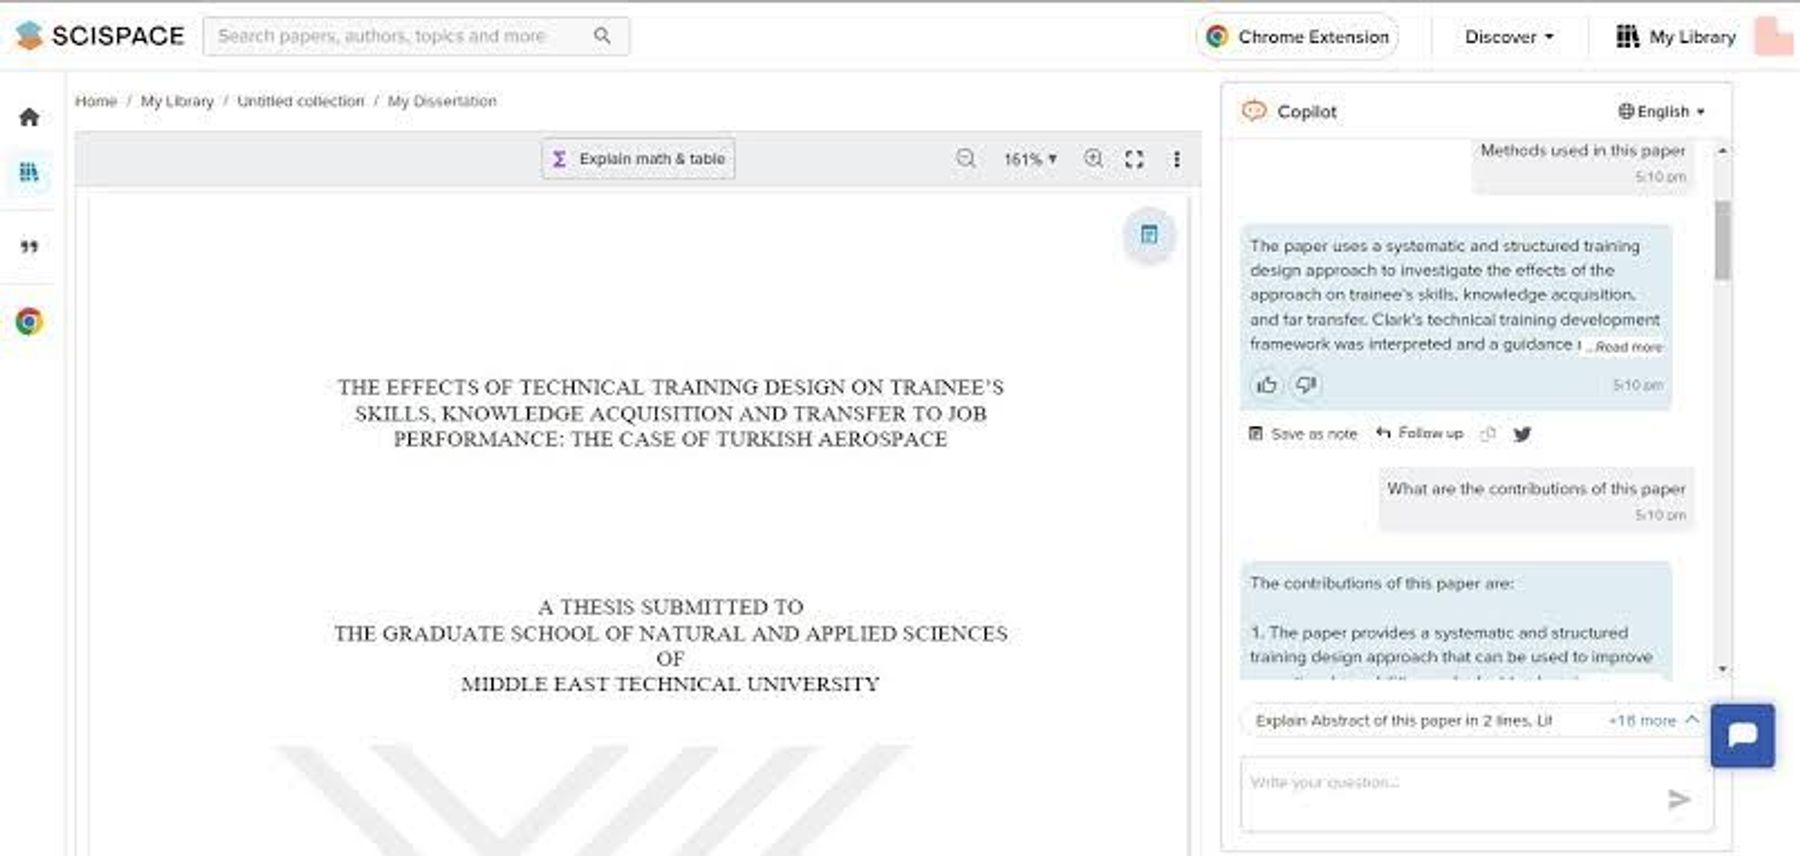
Task: Click the Chrome icon in left sidebar
Action: (29, 321)
